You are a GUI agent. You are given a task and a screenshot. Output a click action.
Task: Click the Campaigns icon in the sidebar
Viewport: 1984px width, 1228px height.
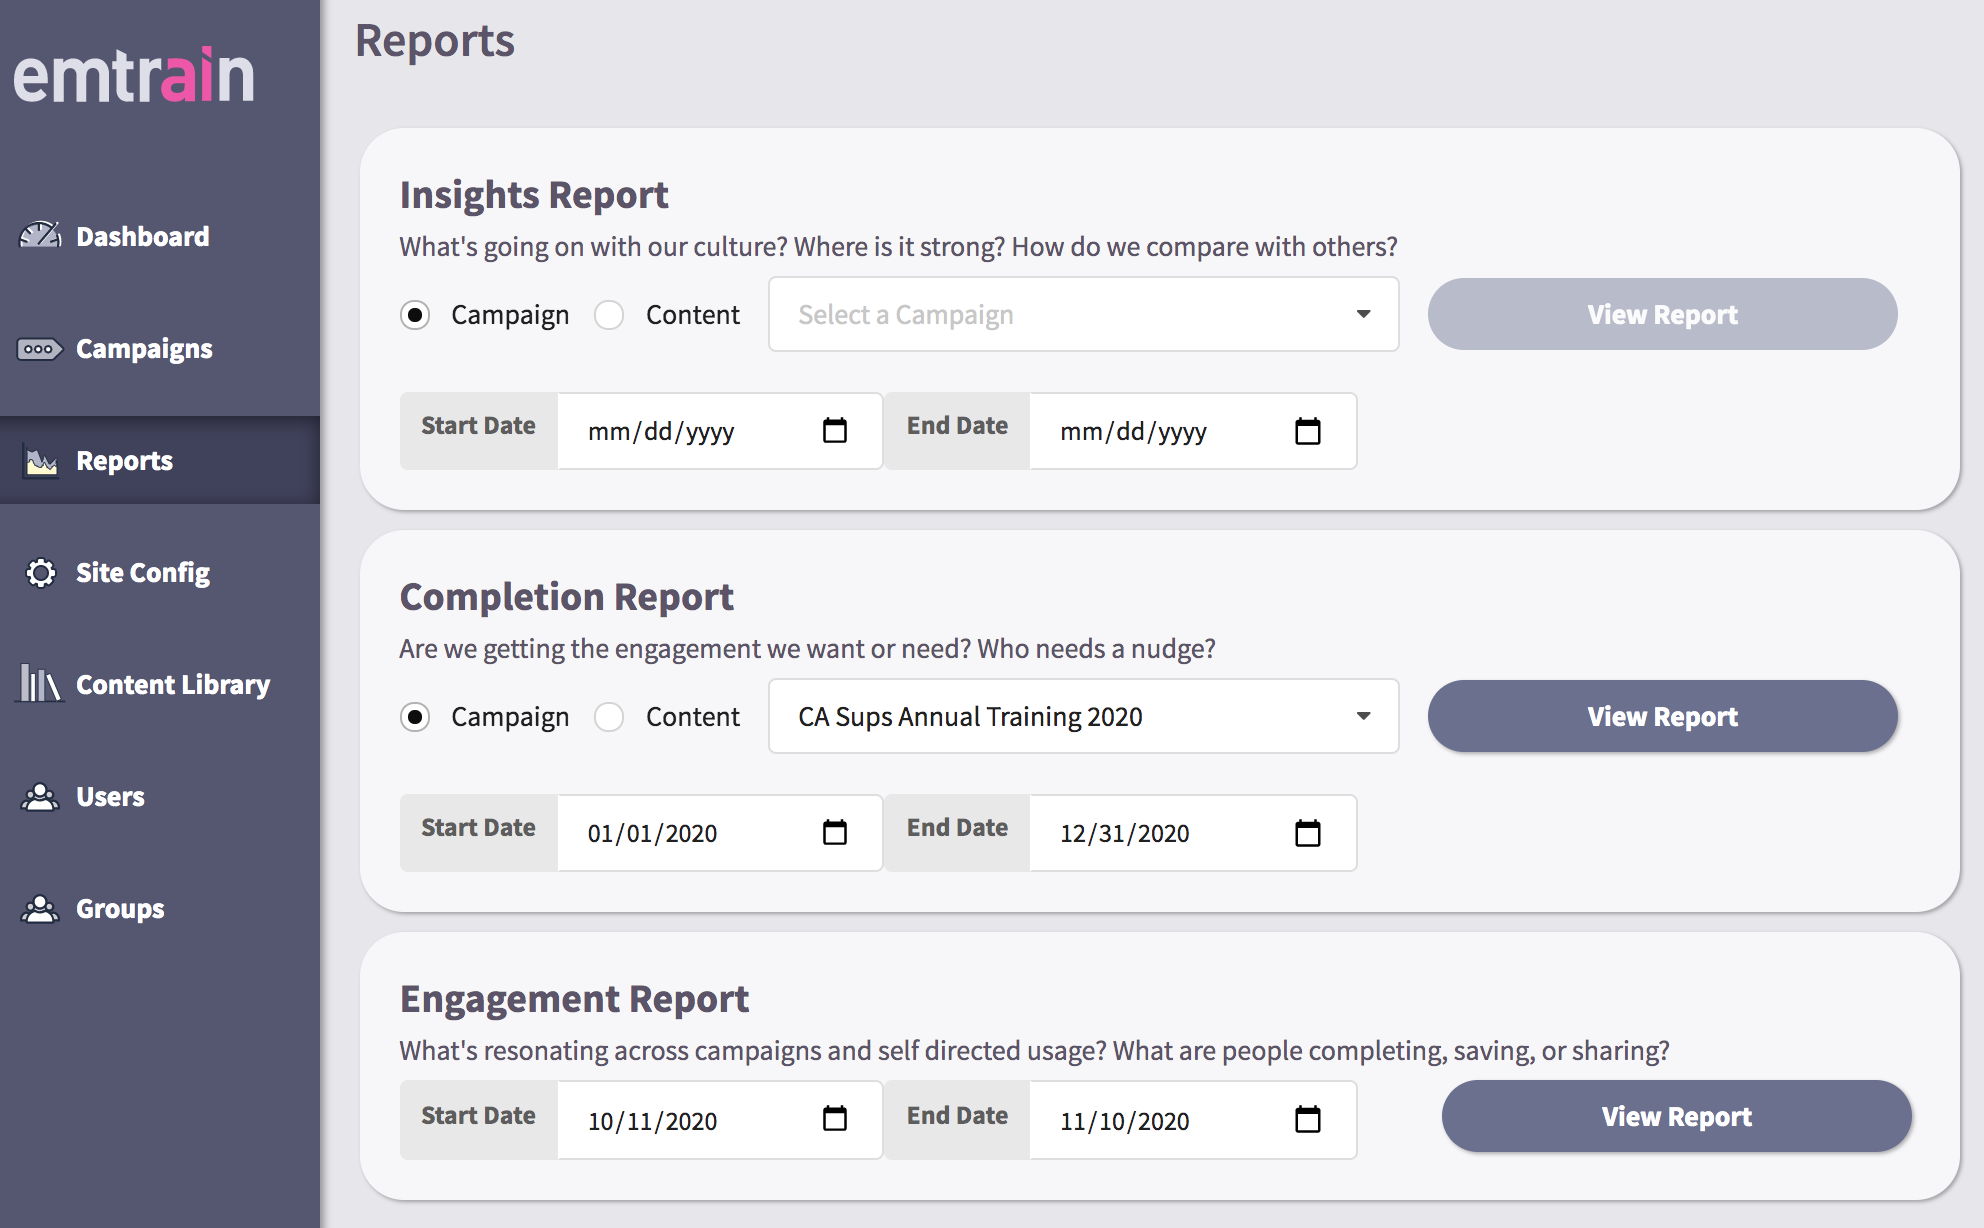pos(40,349)
